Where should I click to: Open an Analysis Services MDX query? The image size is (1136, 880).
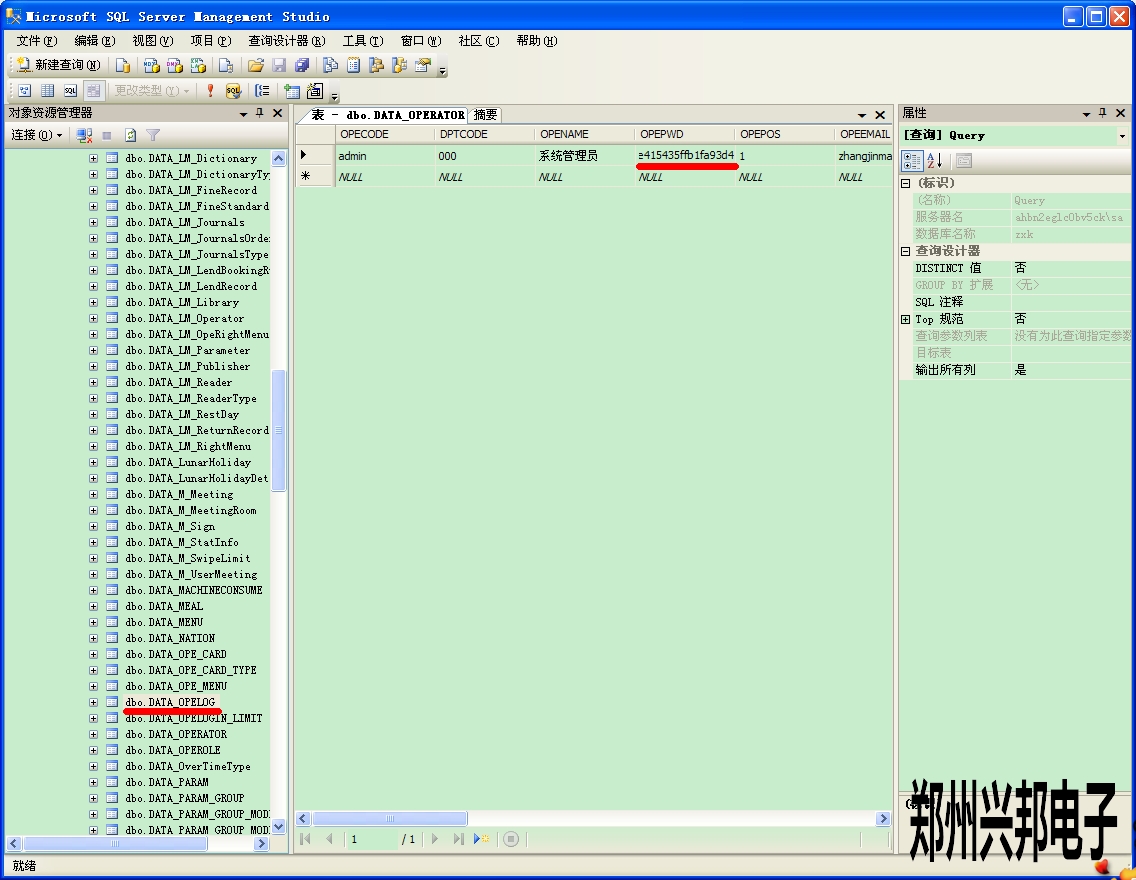151,66
